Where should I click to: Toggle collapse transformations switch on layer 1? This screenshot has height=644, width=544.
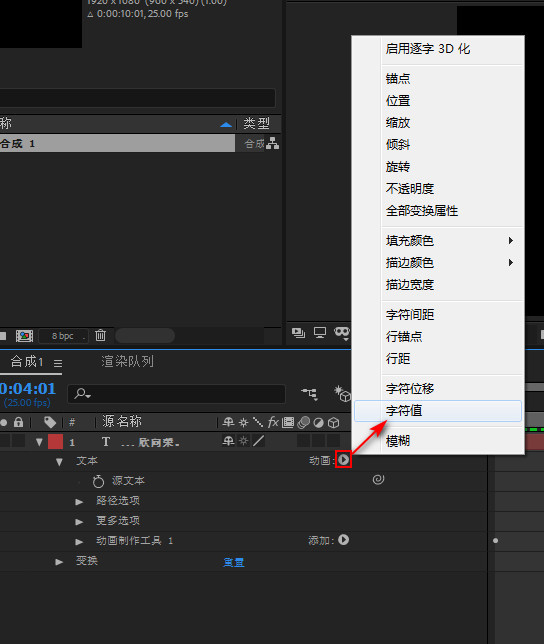pyautogui.click(x=243, y=442)
